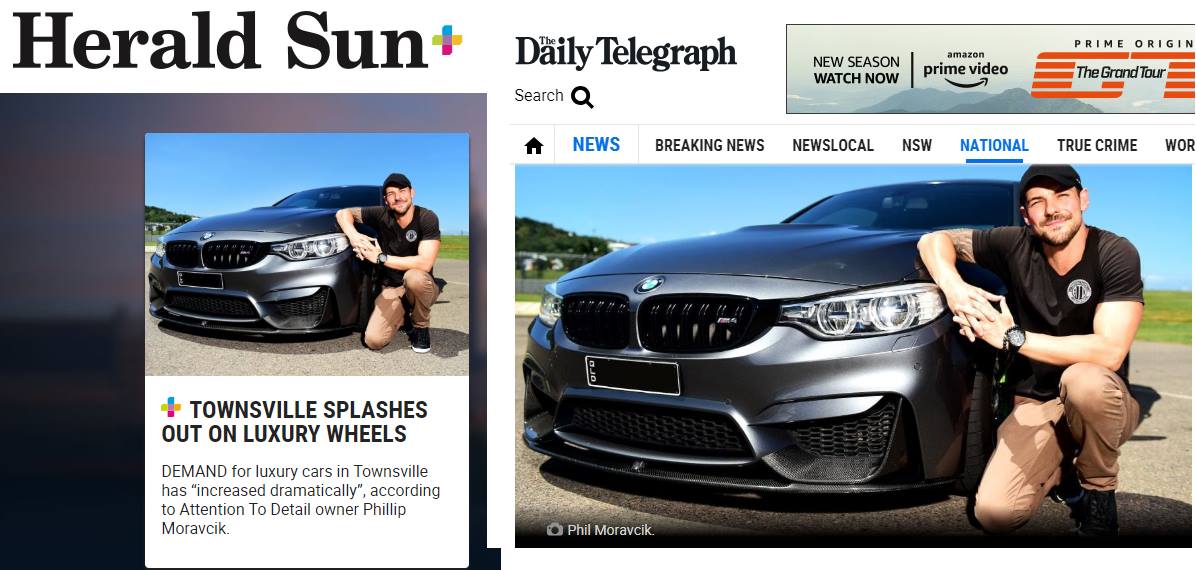Click the Search text label
This screenshot has width=1196, height=570.
point(539,95)
